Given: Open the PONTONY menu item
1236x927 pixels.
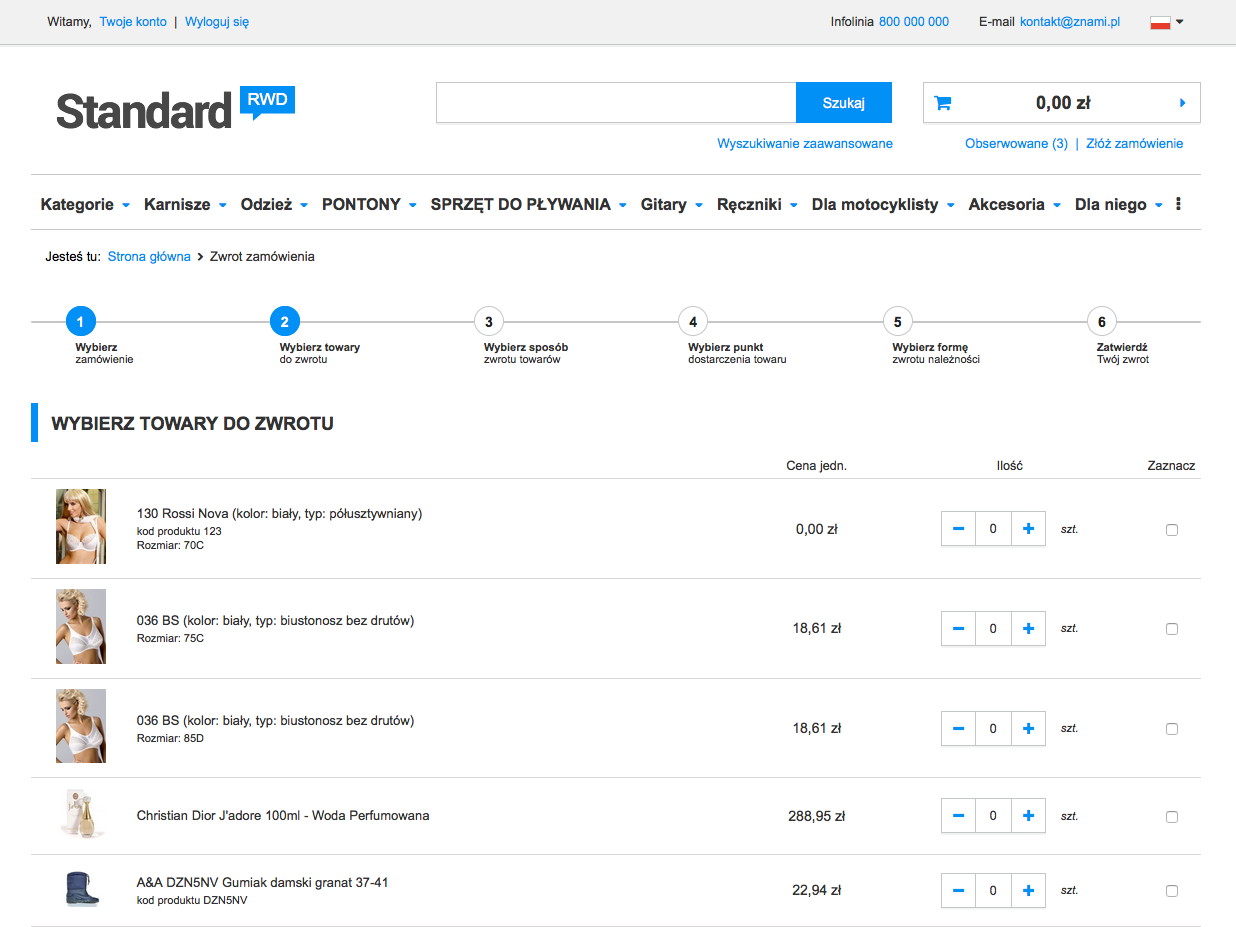Looking at the screenshot, I should click(368, 204).
